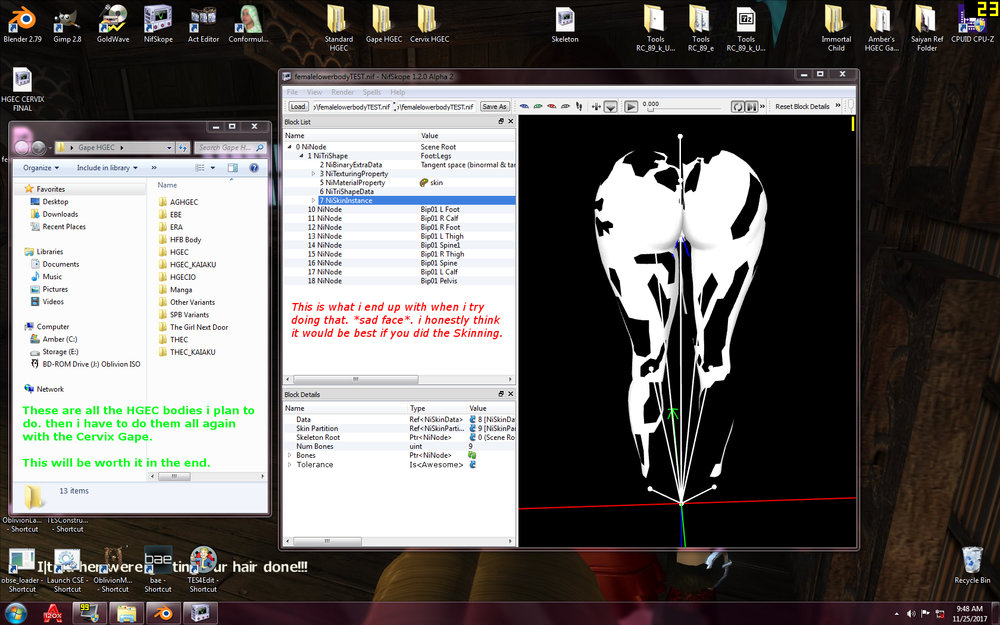1000x625 pixels.
Task: Click the load file path input field
Action: (351, 107)
